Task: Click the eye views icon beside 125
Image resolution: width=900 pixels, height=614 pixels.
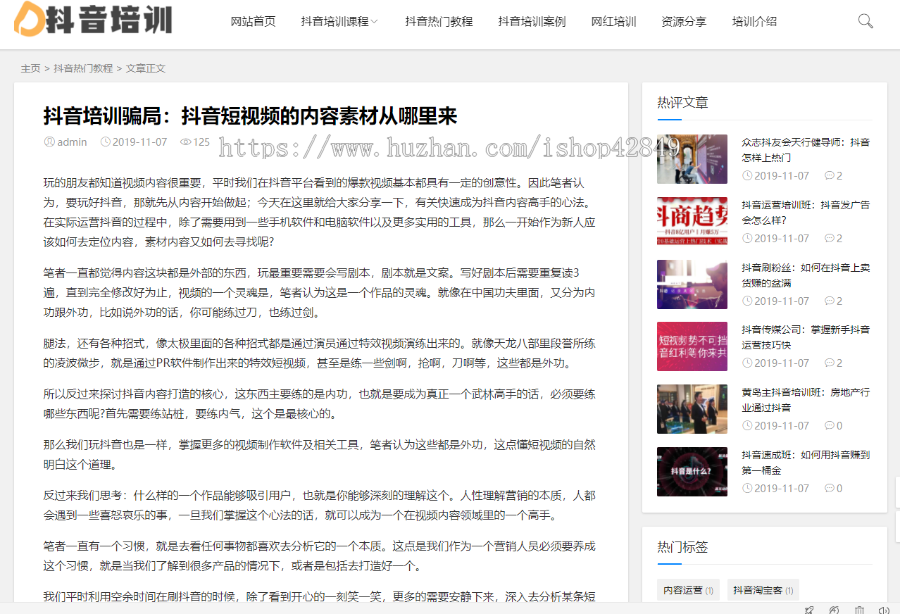Action: click(185, 142)
